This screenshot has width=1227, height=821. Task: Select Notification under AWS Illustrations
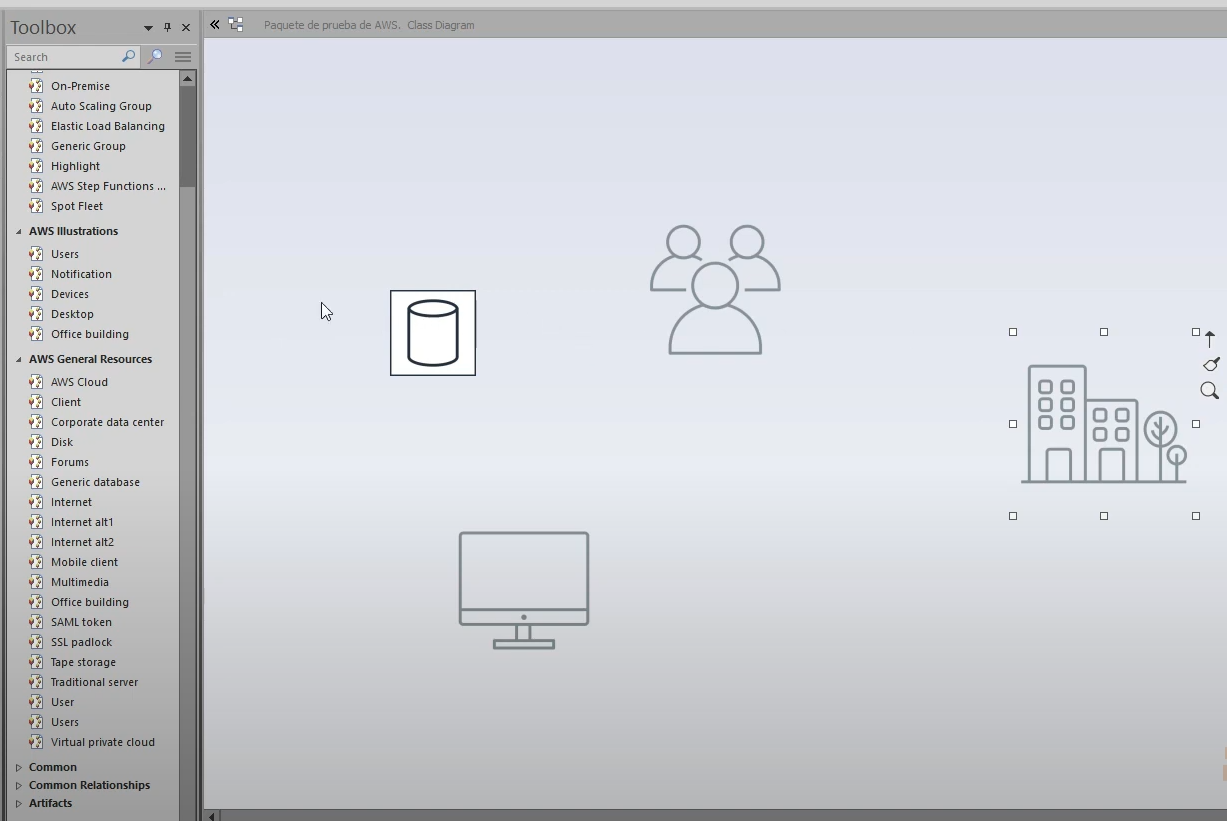coord(81,274)
